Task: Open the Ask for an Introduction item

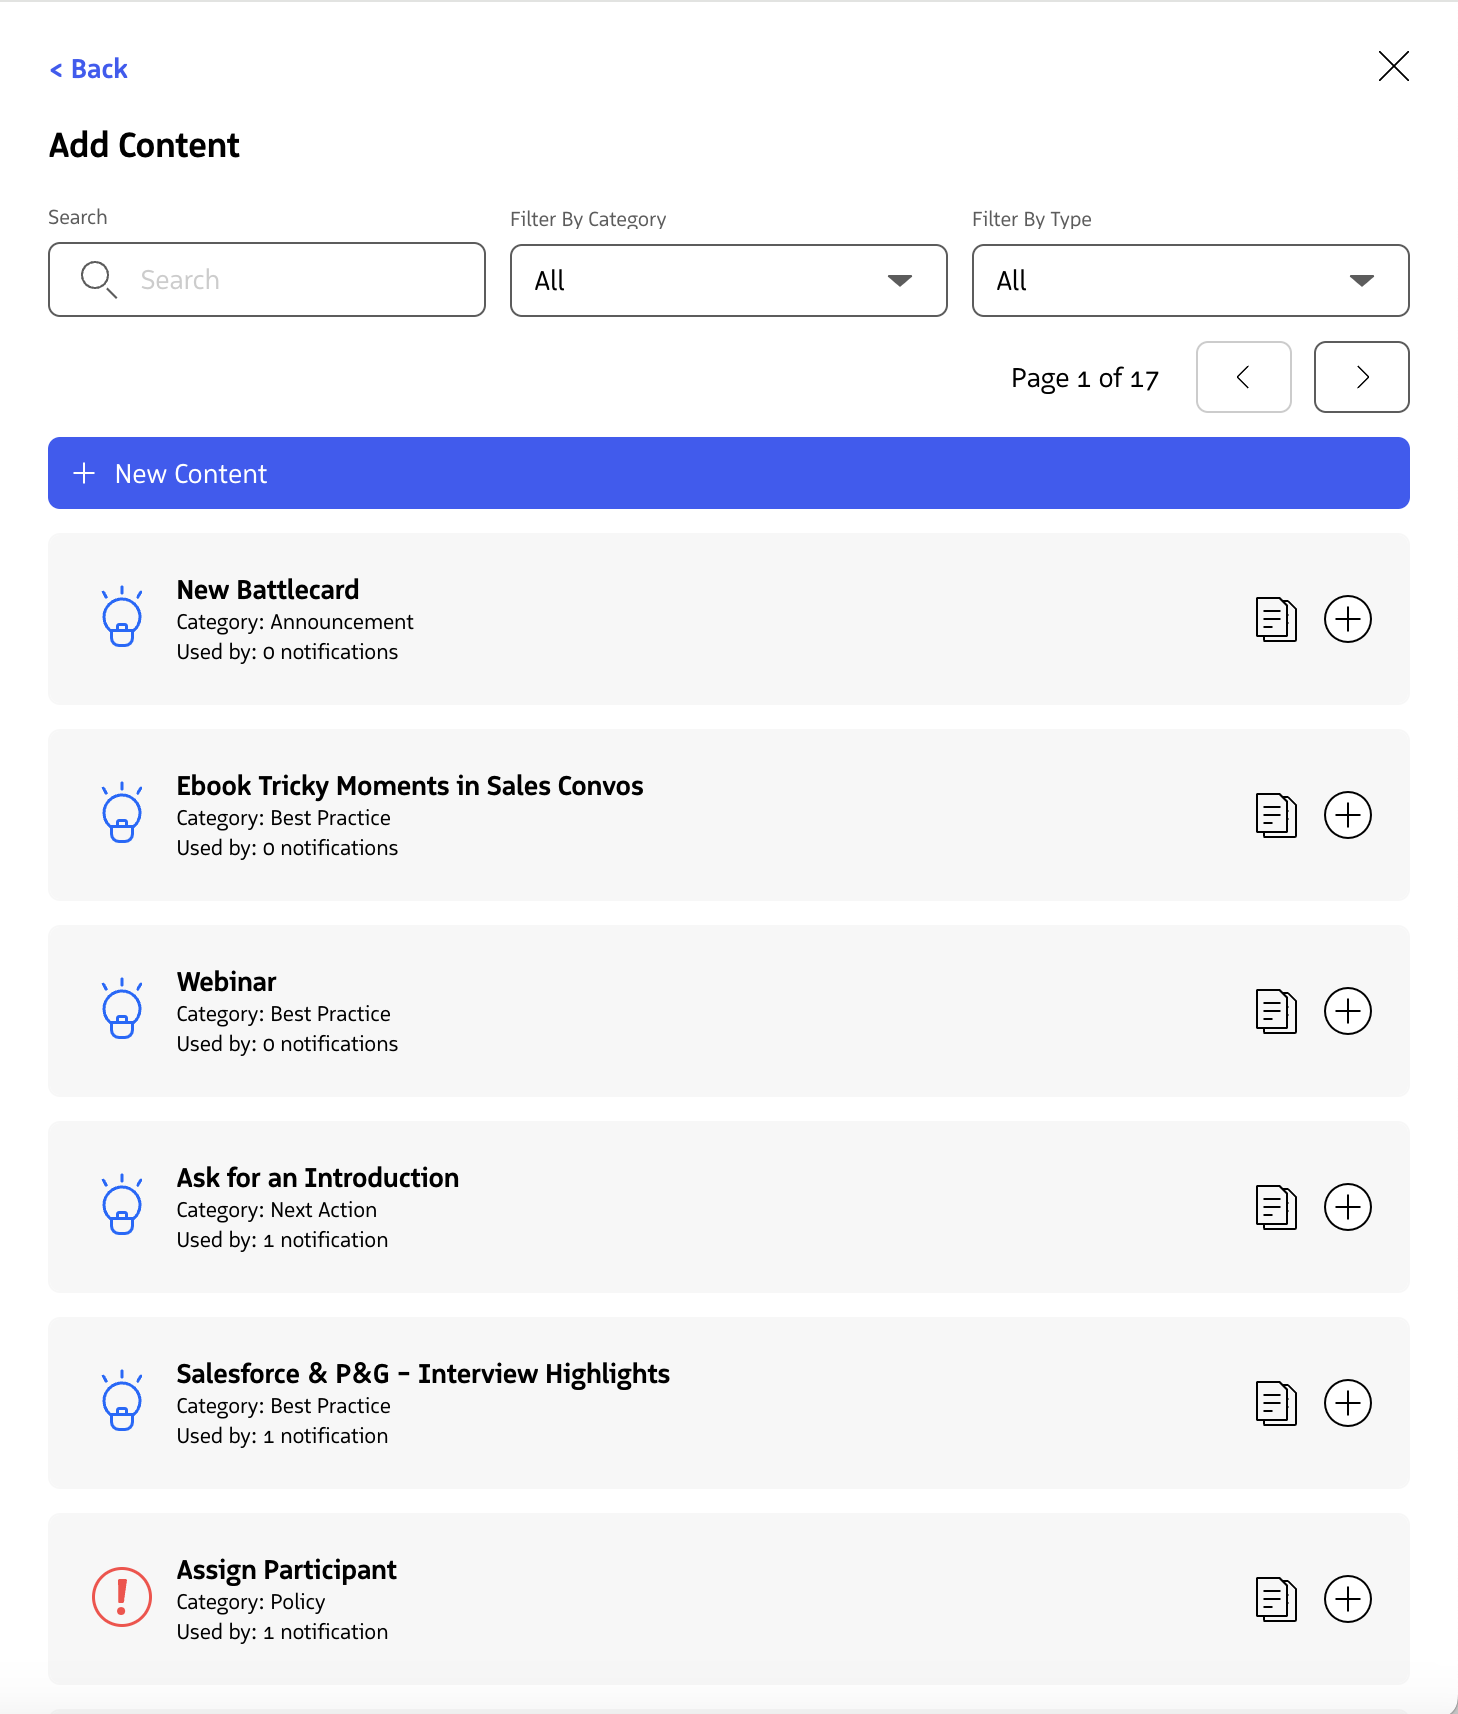Action: click(728, 1207)
